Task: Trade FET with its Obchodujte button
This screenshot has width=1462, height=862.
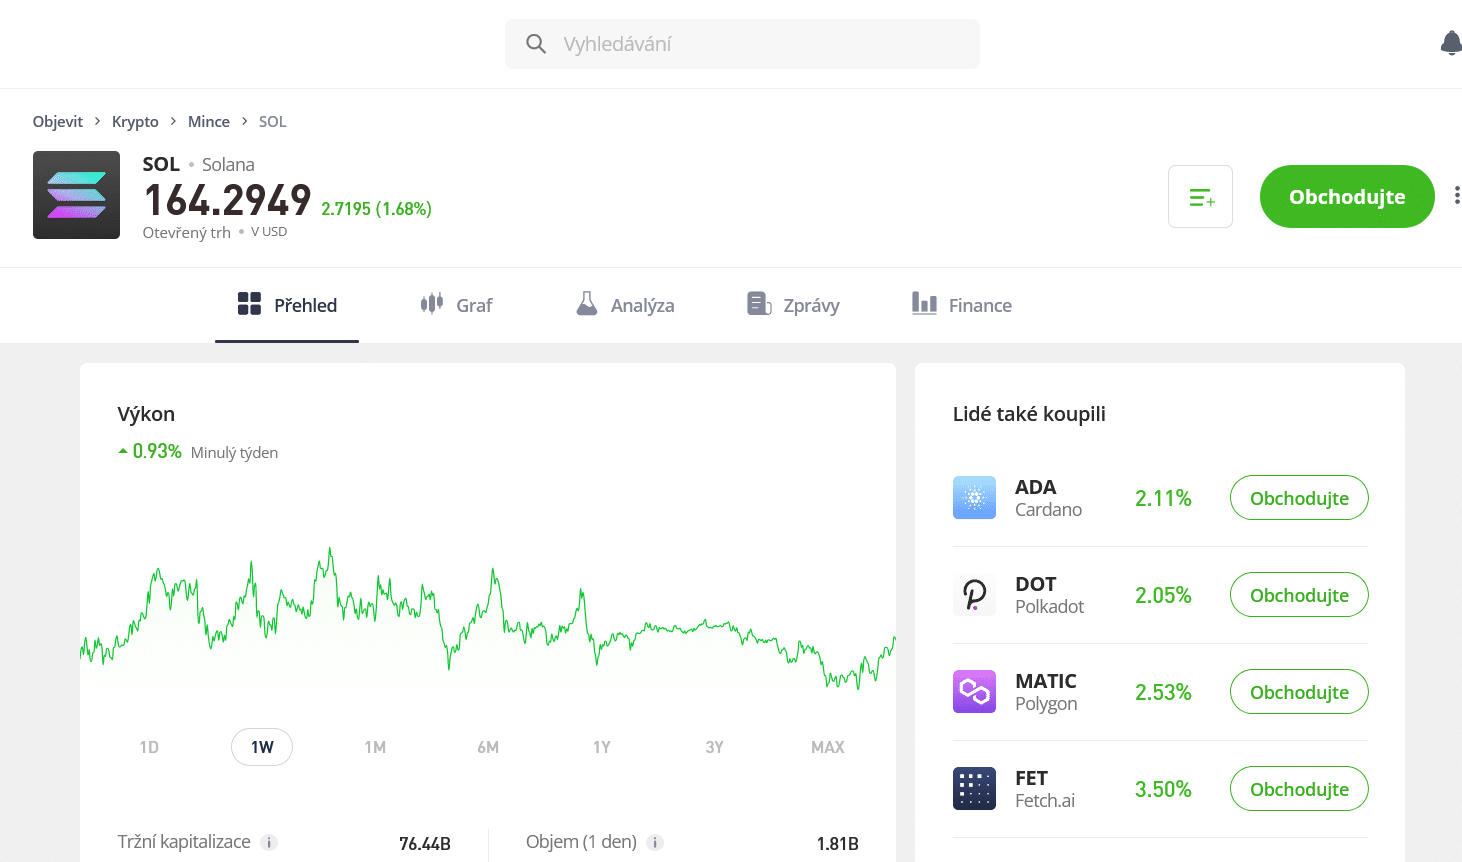Action: click(1299, 789)
